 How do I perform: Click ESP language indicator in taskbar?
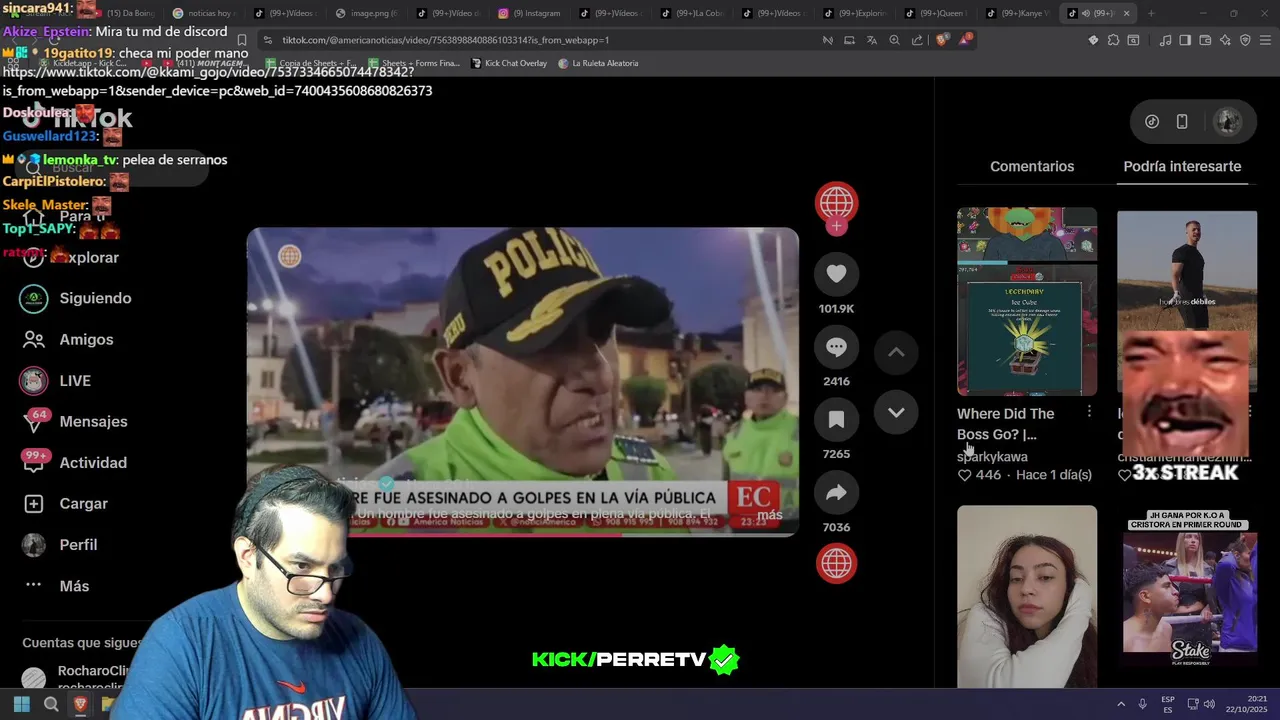(1168, 704)
